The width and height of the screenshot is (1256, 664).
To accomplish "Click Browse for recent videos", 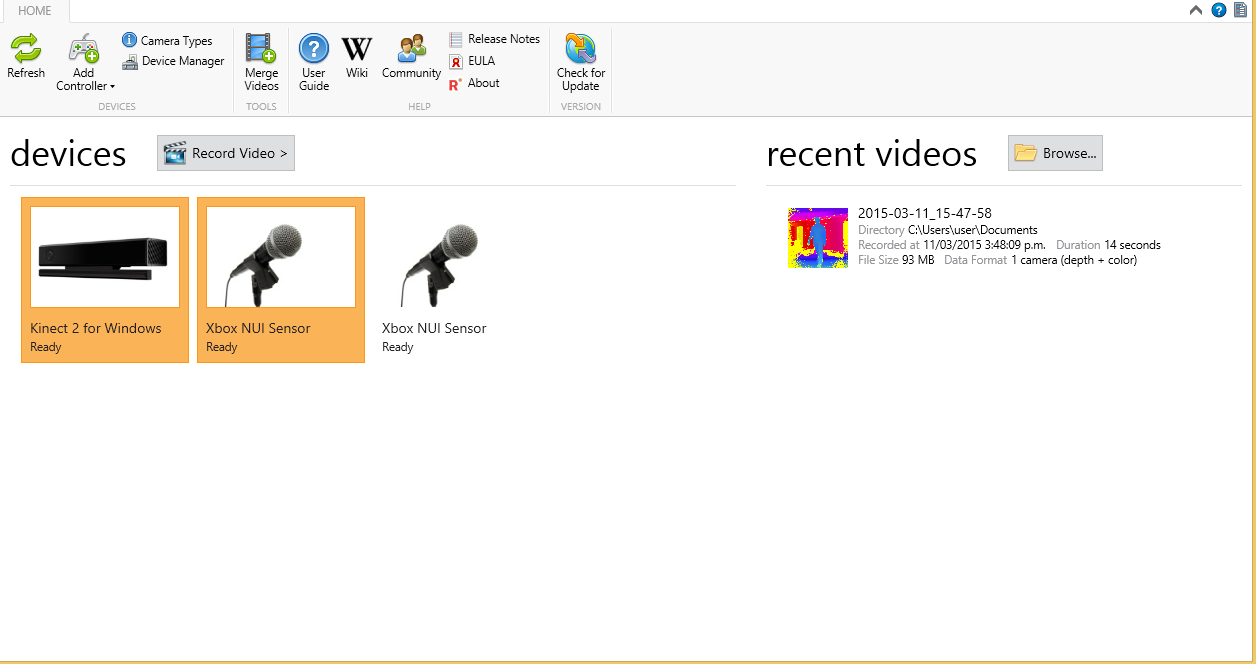I will tap(1055, 153).
